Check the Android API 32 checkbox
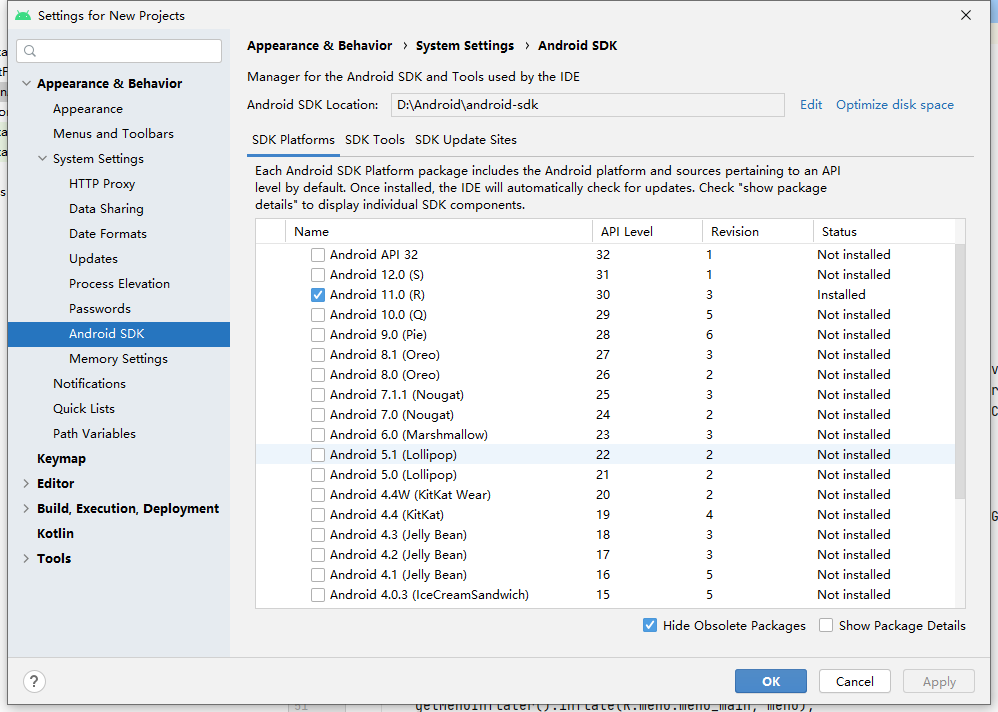998x712 pixels. coord(318,255)
